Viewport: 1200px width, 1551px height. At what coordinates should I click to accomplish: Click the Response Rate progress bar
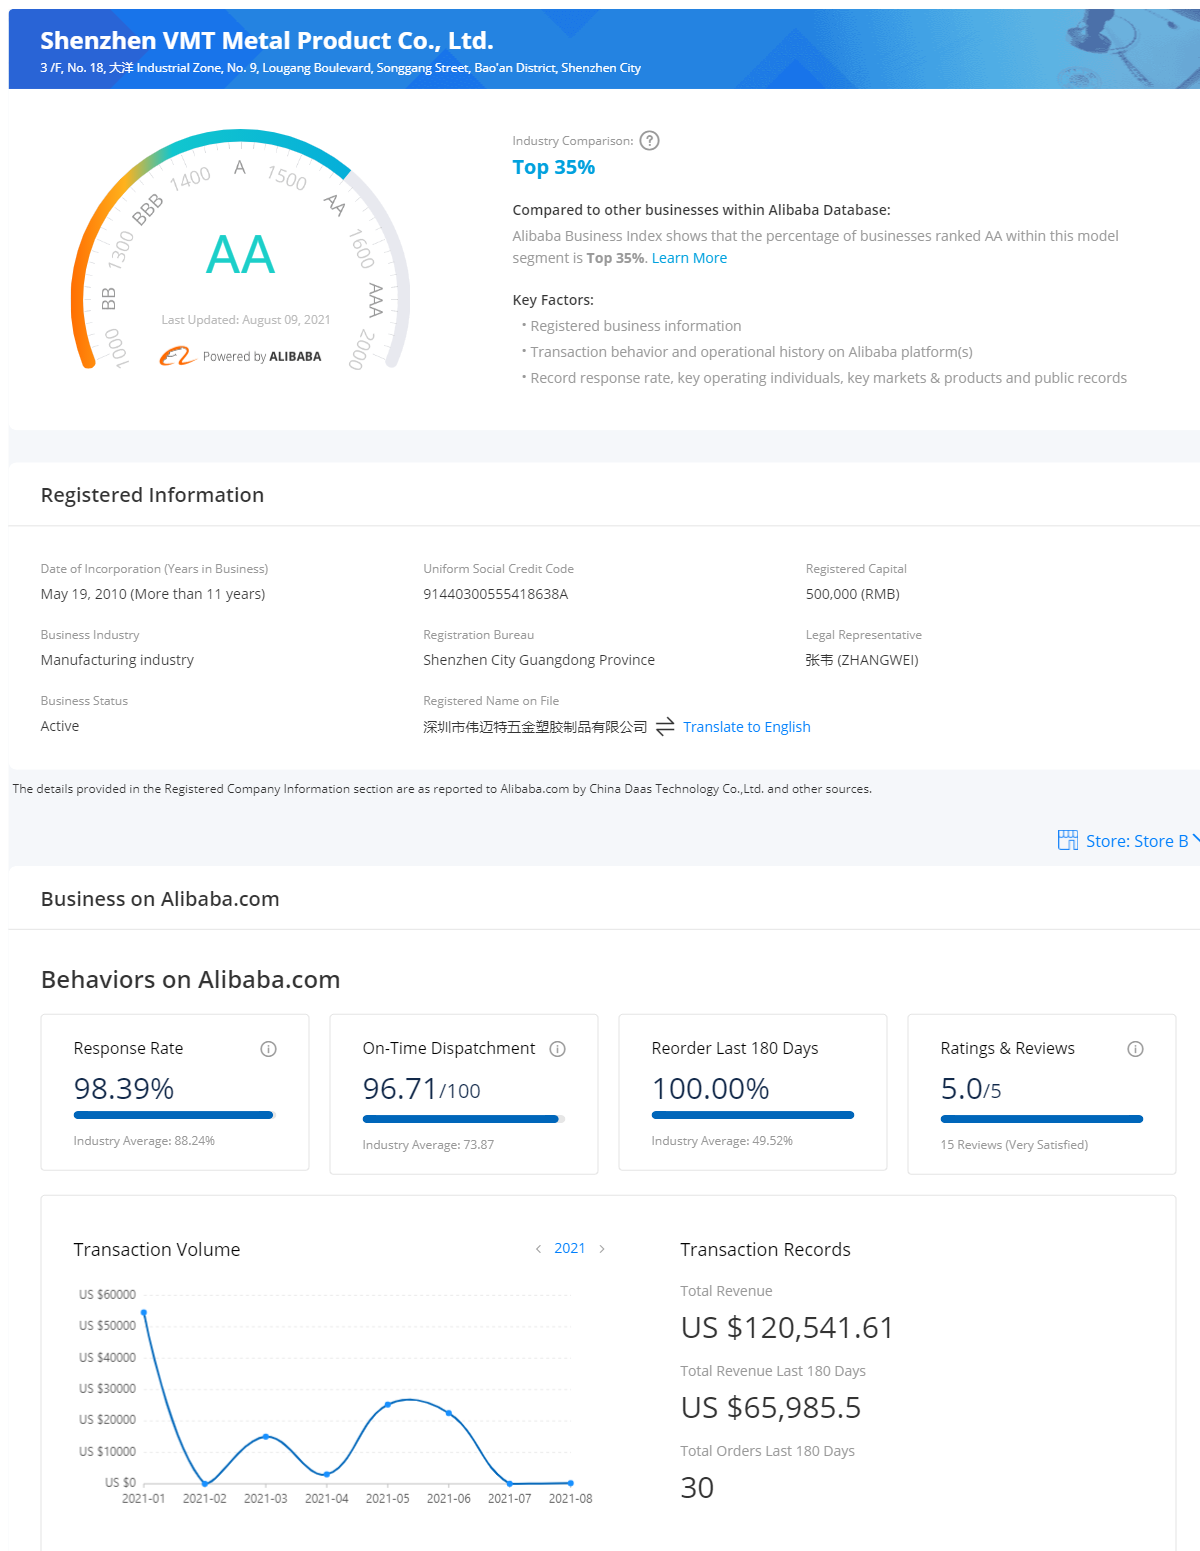pos(173,1115)
